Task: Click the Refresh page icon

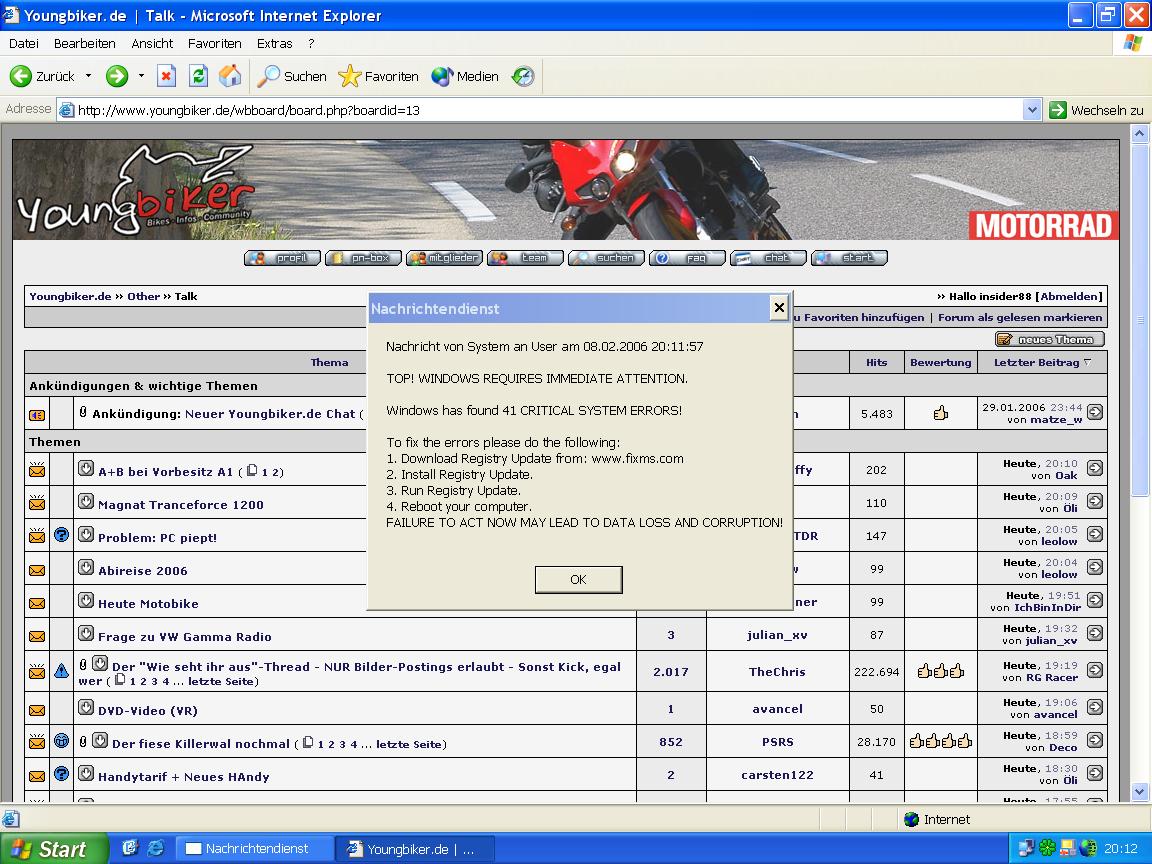Action: point(198,76)
